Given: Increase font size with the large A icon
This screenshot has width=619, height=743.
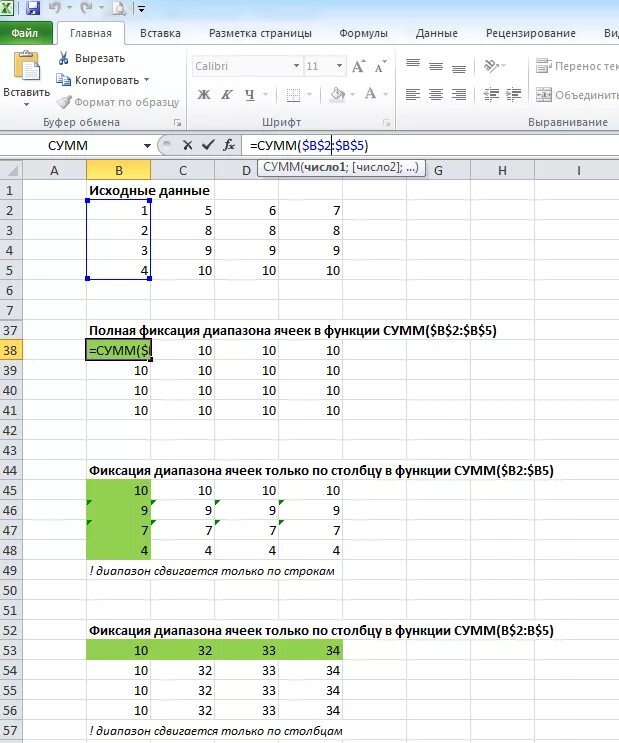Looking at the screenshot, I should 359,66.
